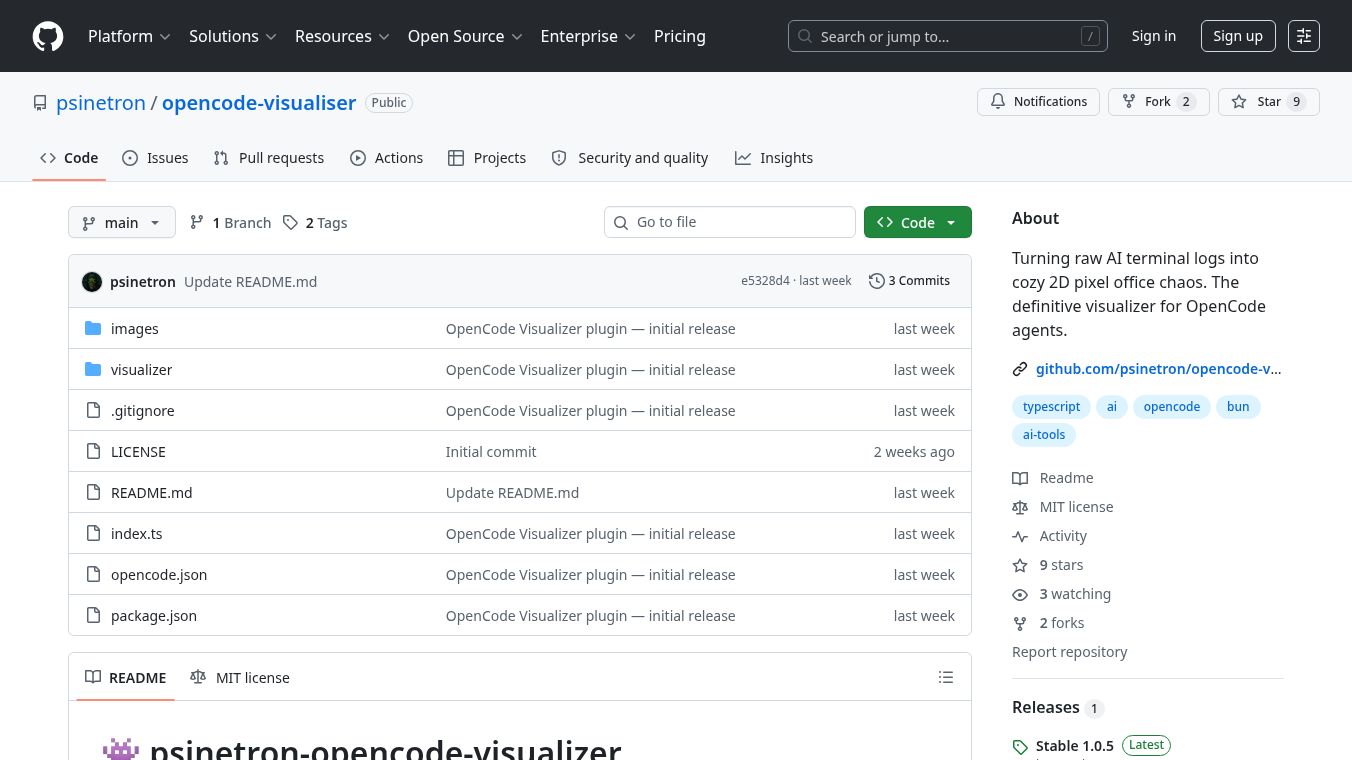This screenshot has width=1352, height=760.
Task: Click the opencode.json file icon
Action: [93, 575]
